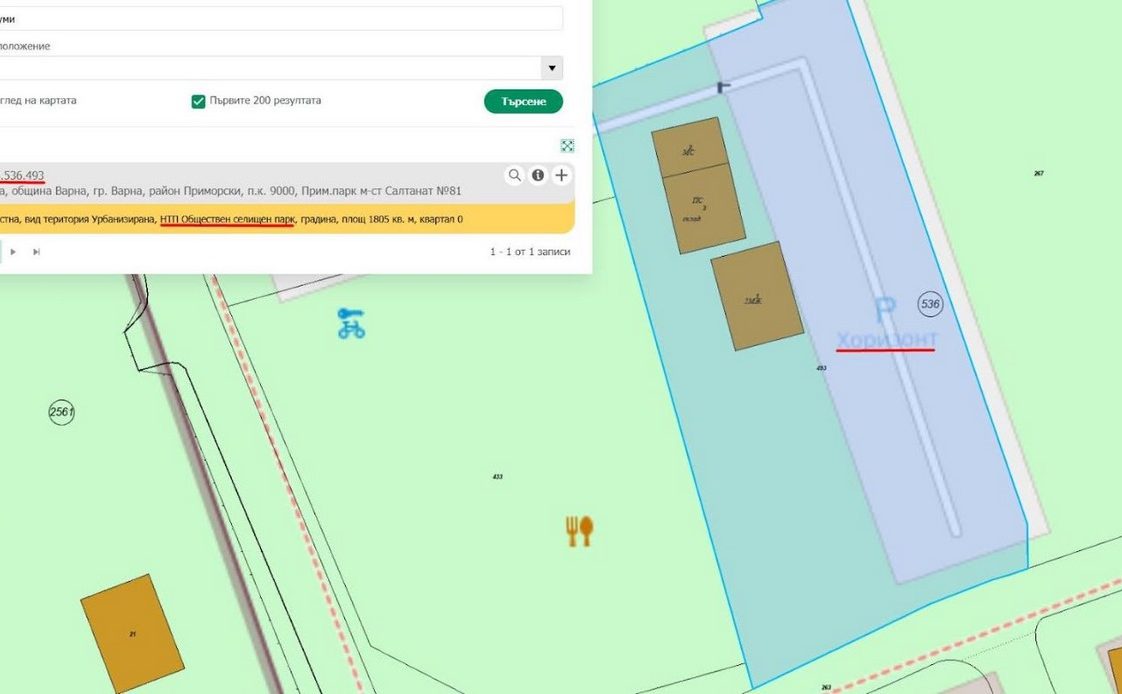
Task: Click the circled 536 label on the map
Action: coord(930,304)
